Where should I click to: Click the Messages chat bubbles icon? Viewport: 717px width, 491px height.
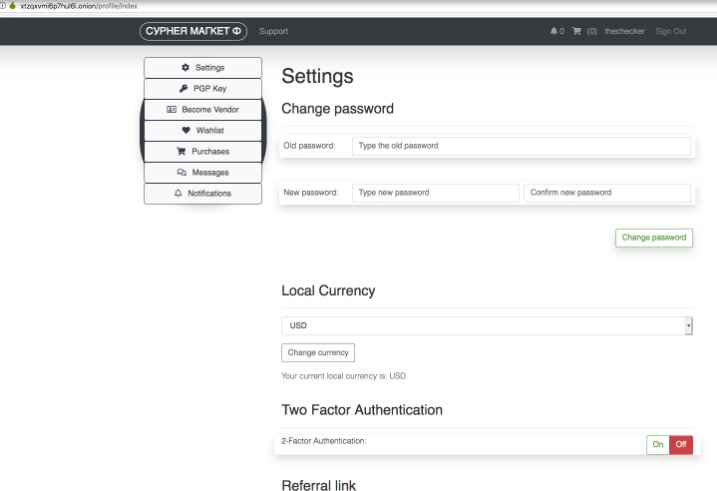pyautogui.click(x=182, y=172)
